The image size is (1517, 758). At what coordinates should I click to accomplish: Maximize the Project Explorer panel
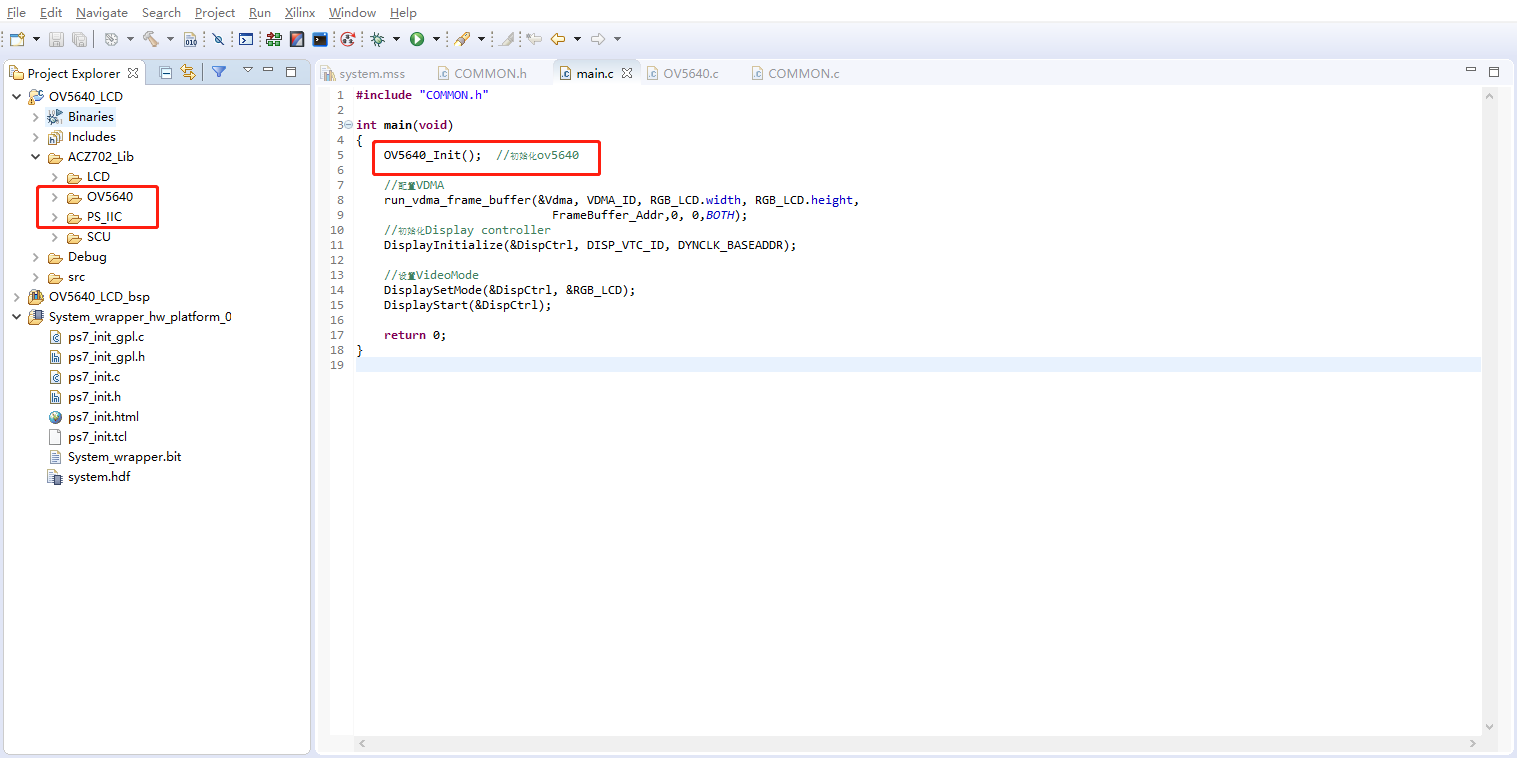tap(291, 72)
